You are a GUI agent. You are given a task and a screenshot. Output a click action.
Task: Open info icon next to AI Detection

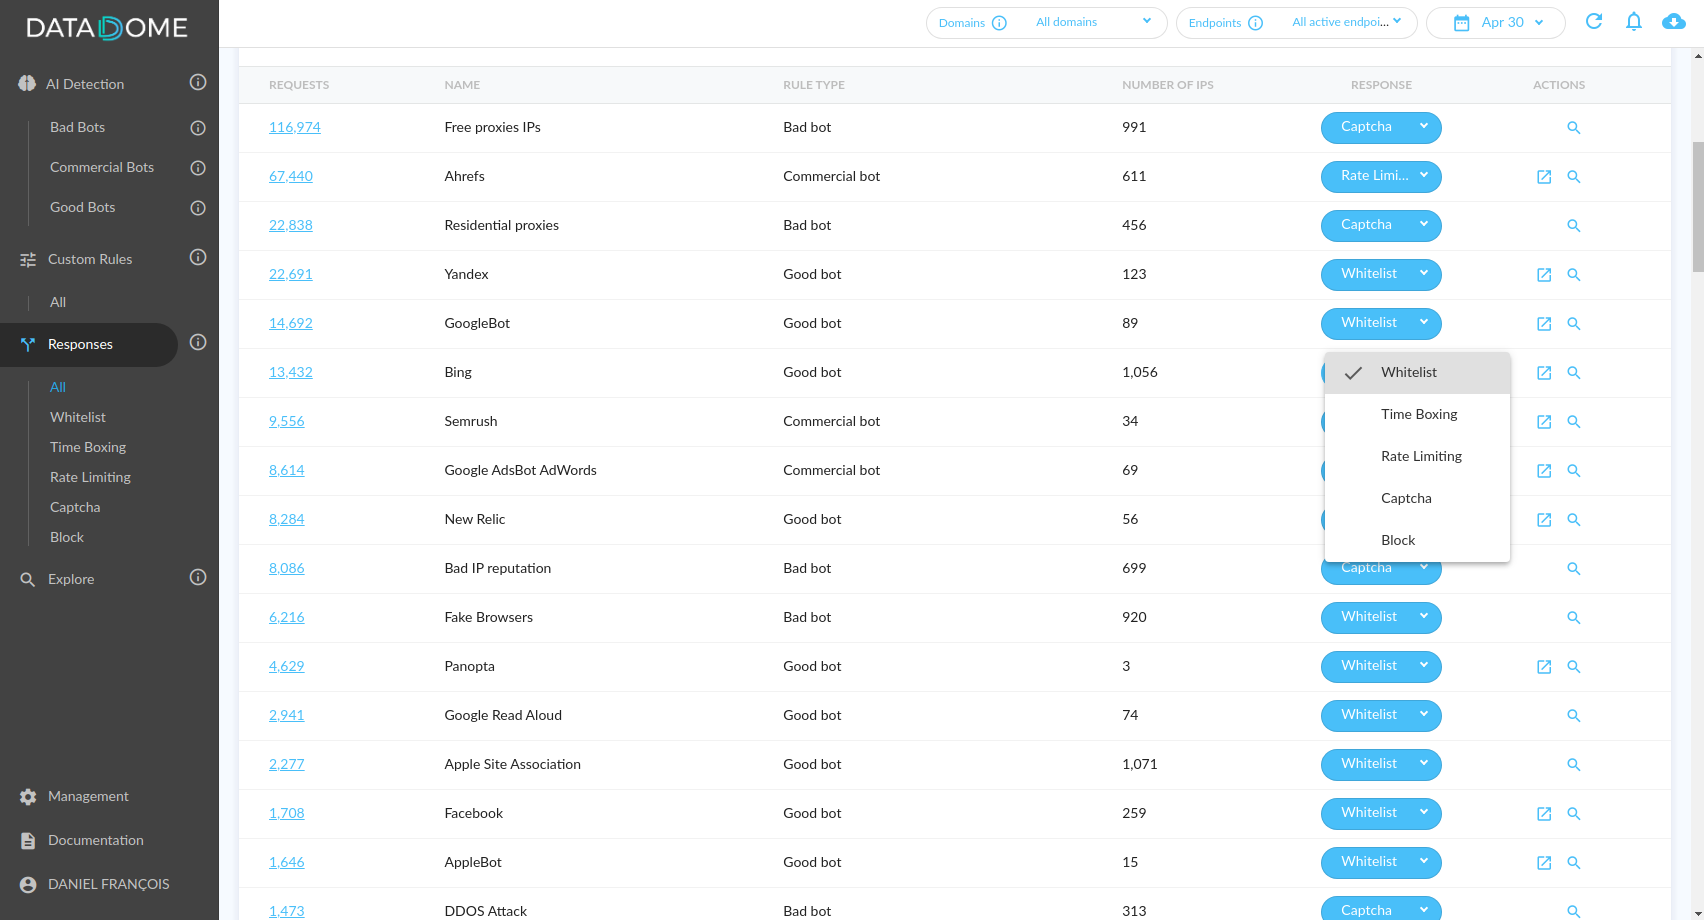click(x=198, y=82)
